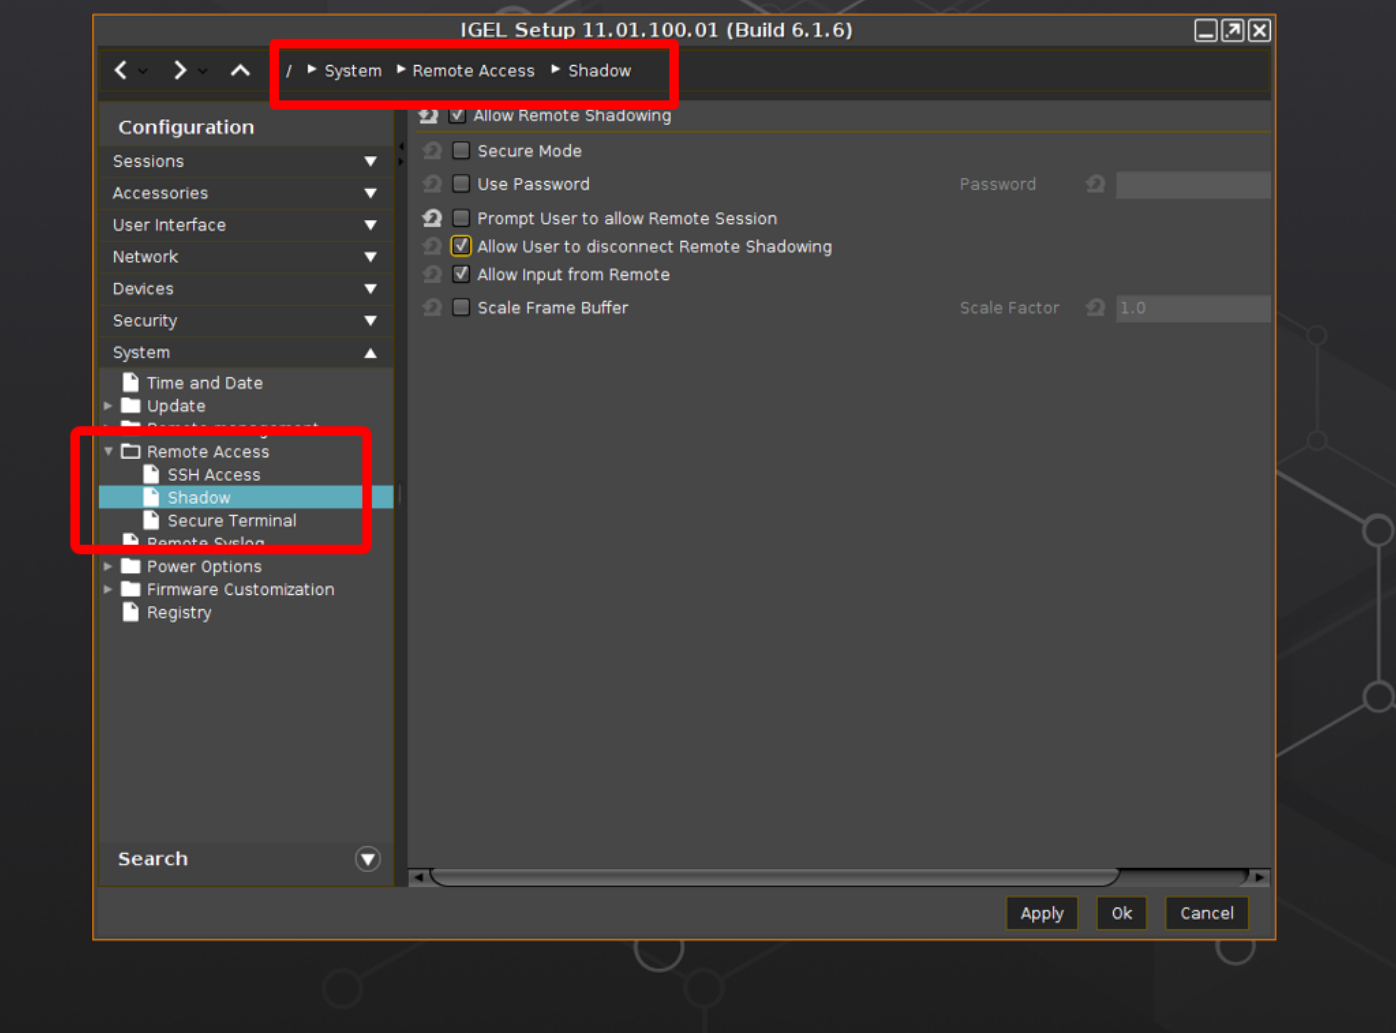This screenshot has height=1033, width=1396.
Task: Click root slash in breadcrumb
Action: pyautogui.click(x=289, y=71)
